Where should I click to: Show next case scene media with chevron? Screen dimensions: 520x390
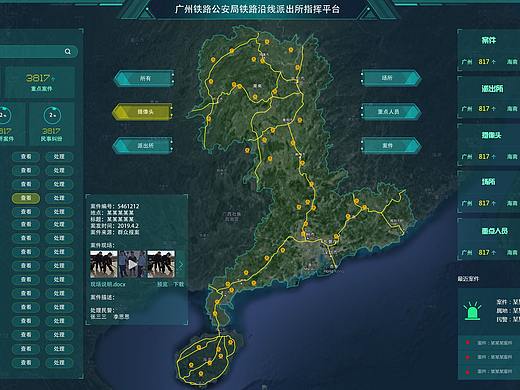(181, 265)
